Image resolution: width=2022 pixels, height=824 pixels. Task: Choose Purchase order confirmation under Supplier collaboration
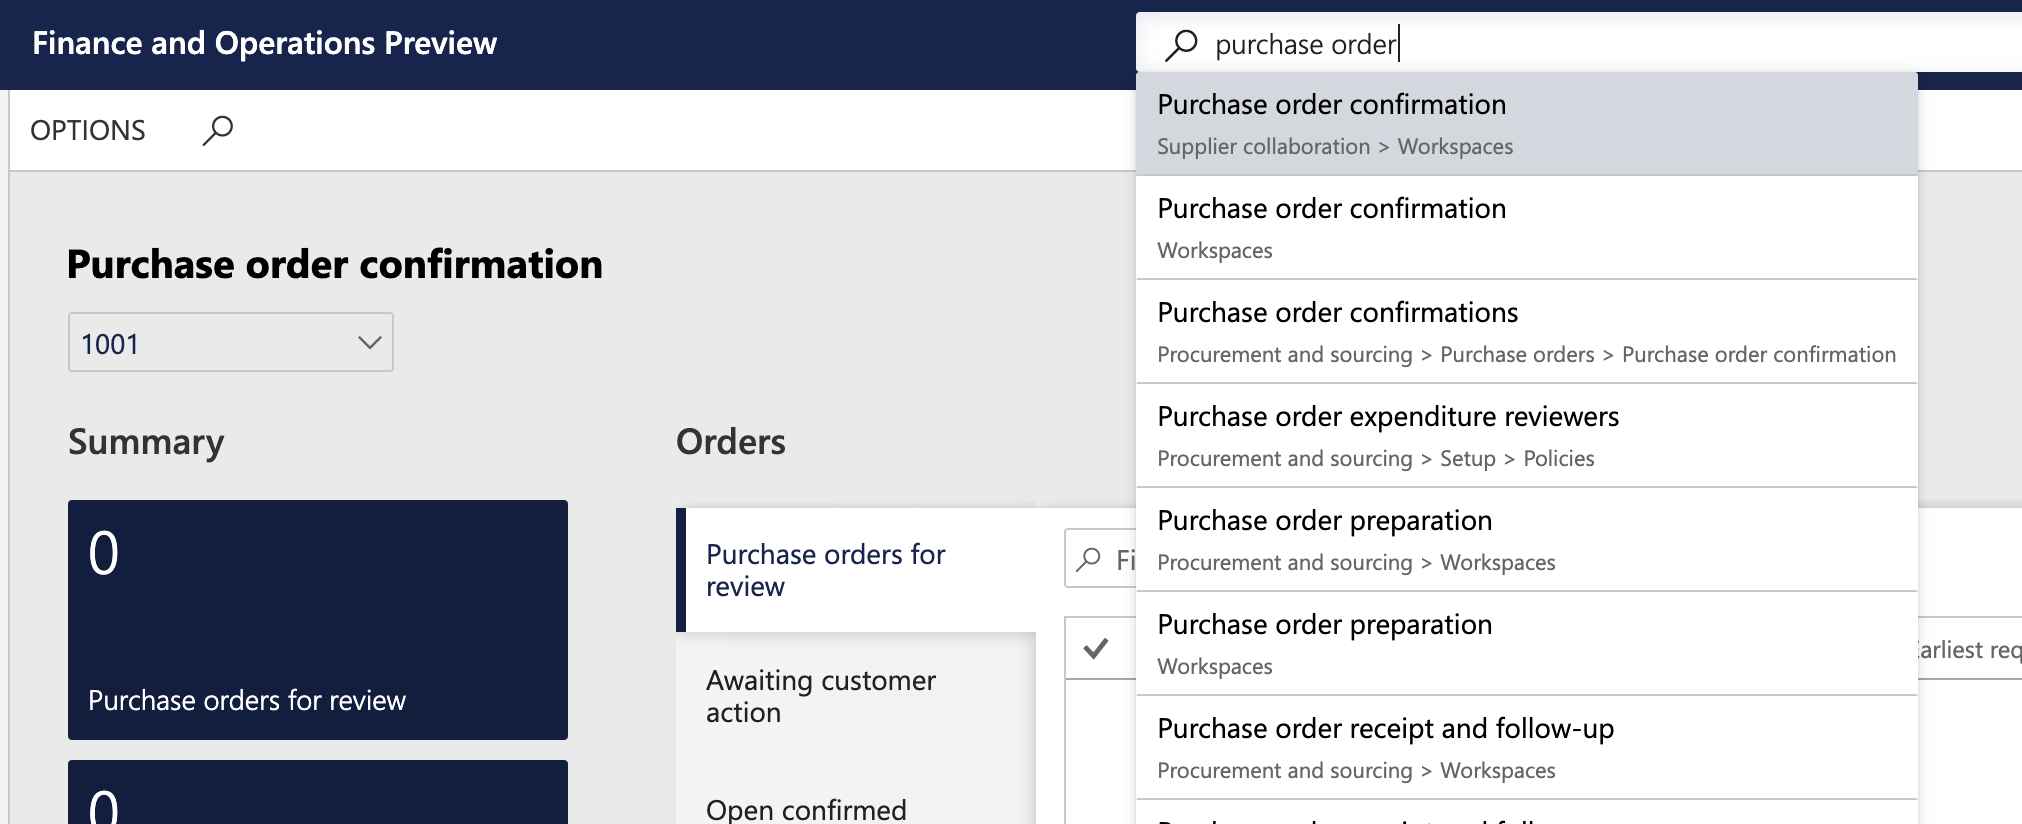[1526, 124]
